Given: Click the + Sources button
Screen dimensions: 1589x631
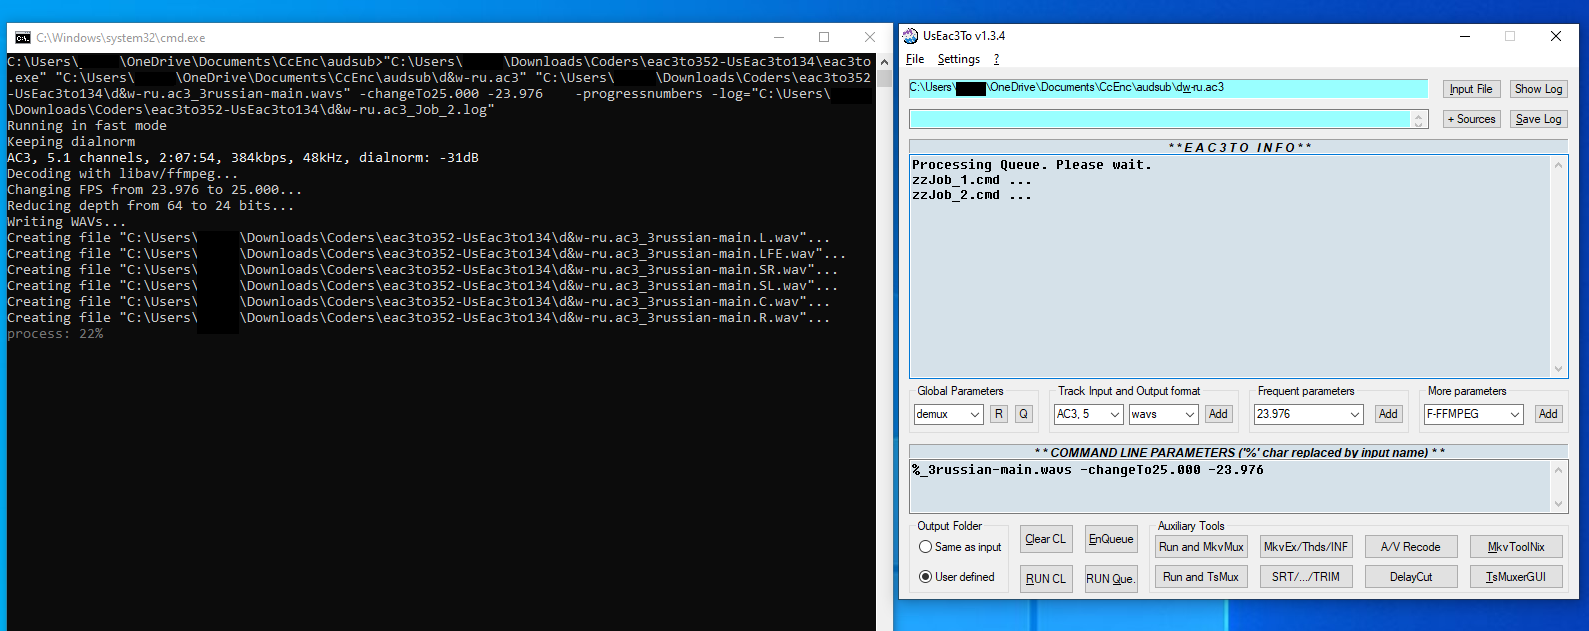Looking at the screenshot, I should click(x=1471, y=119).
